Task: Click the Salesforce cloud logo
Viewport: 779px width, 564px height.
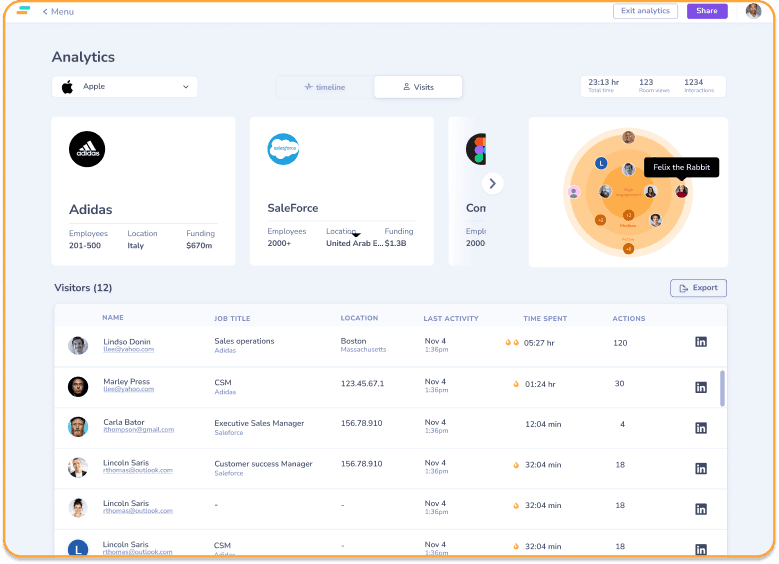Action: pos(283,149)
